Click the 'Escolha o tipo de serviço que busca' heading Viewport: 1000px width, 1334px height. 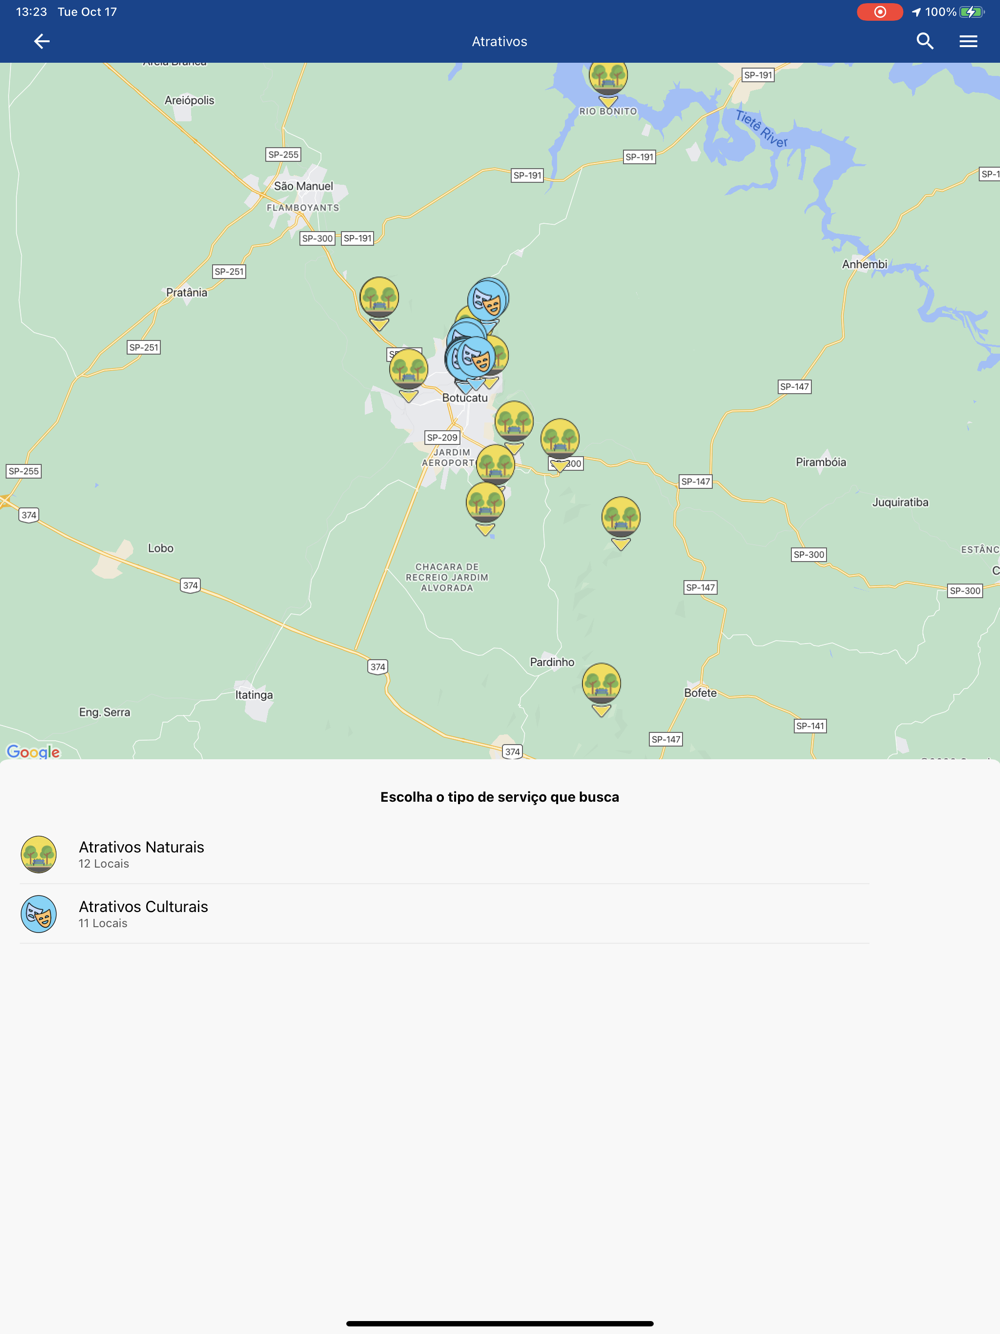point(500,797)
